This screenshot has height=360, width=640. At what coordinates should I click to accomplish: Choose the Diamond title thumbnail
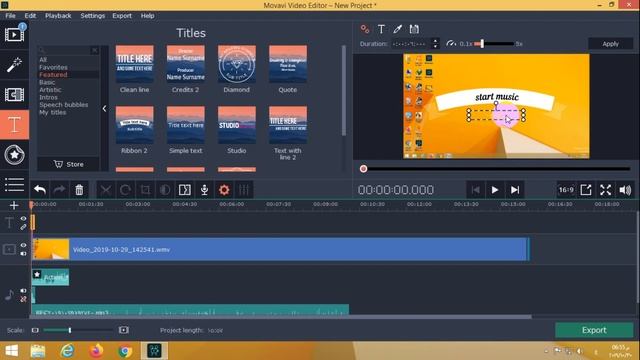point(237,64)
